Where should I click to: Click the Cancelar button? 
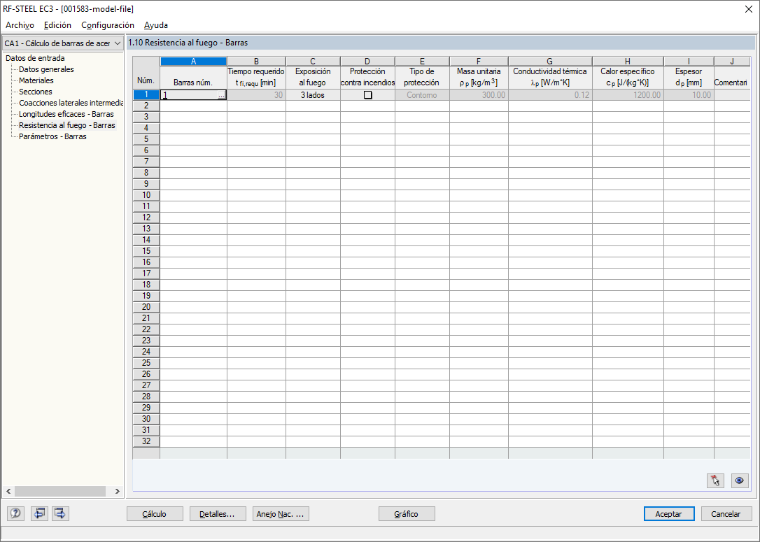[x=726, y=514]
